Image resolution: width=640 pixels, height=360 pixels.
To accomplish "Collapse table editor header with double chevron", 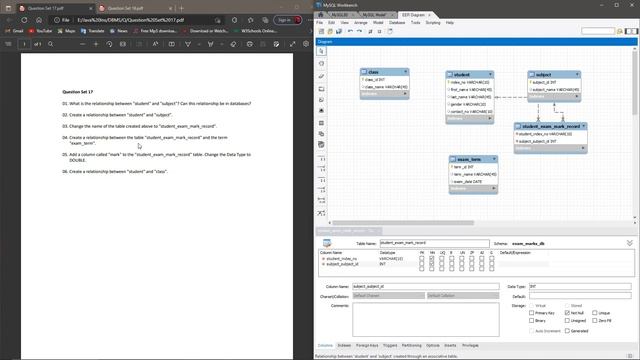I will [x=630, y=243].
